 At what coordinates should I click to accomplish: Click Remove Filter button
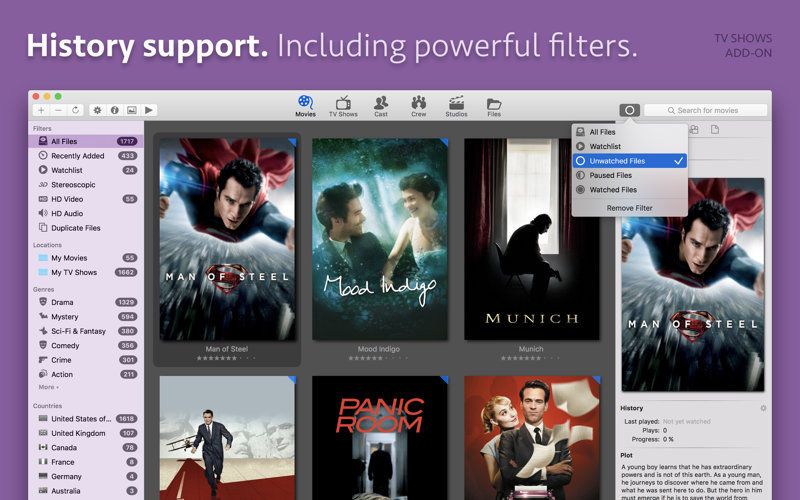629,208
